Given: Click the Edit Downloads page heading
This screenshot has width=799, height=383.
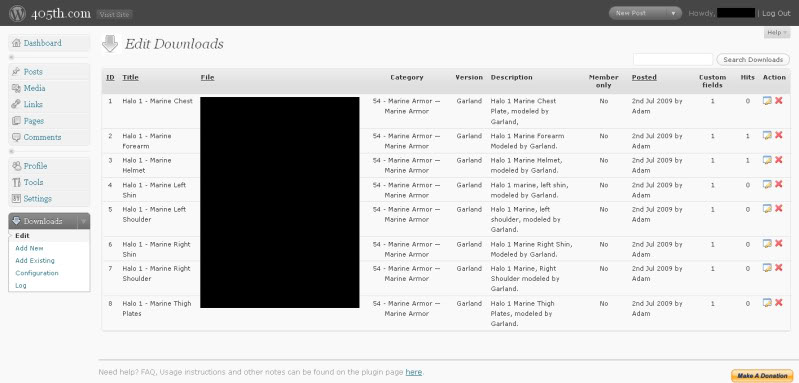Looking at the screenshot, I should tap(174, 44).
